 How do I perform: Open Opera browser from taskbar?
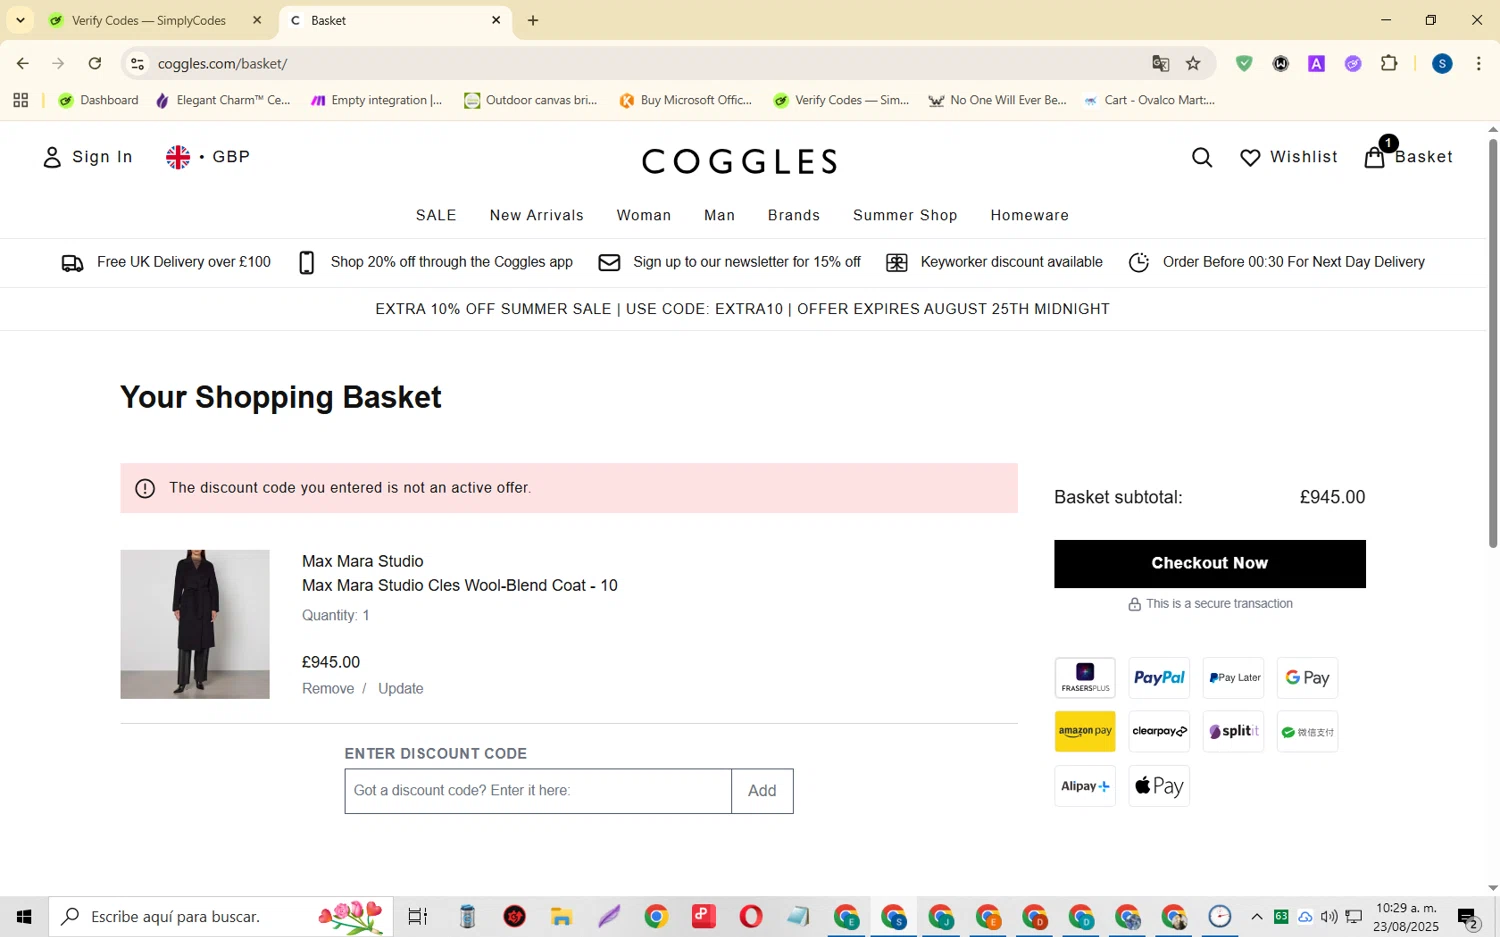tap(750, 916)
